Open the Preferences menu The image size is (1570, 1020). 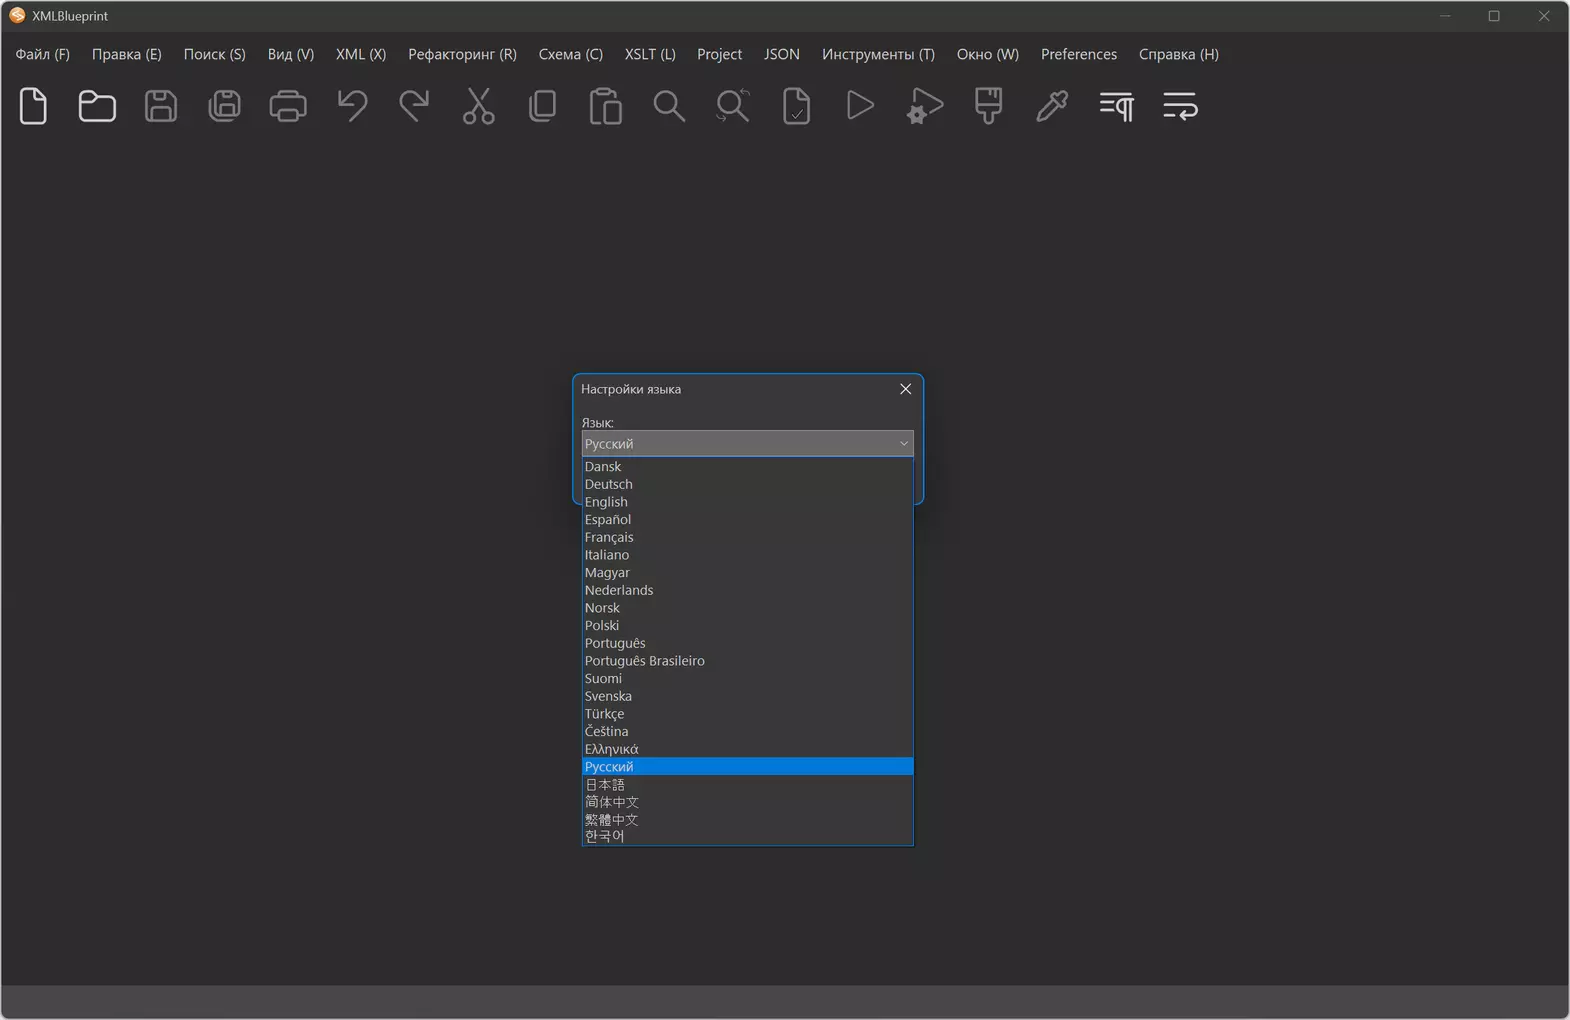pyautogui.click(x=1078, y=54)
